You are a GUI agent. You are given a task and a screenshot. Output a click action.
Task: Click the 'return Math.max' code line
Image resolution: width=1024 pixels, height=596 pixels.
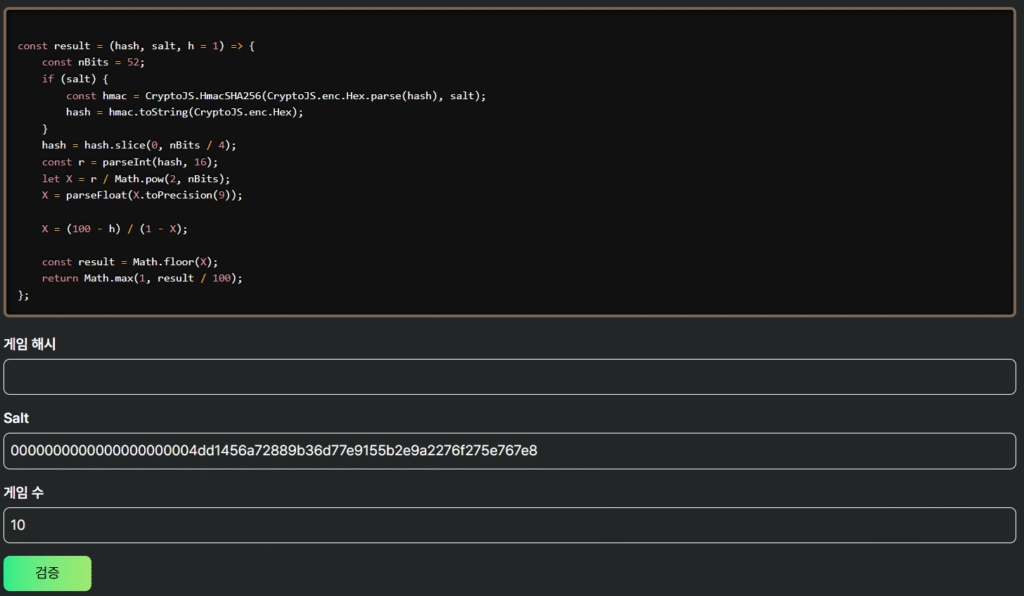142,278
